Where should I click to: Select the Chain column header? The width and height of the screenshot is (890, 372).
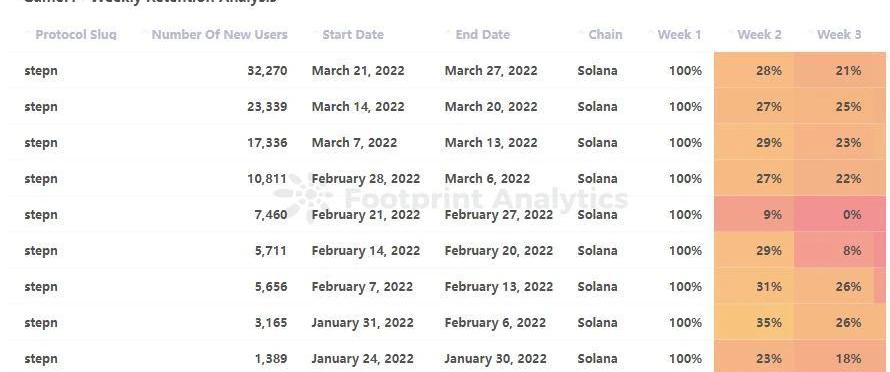[605, 35]
